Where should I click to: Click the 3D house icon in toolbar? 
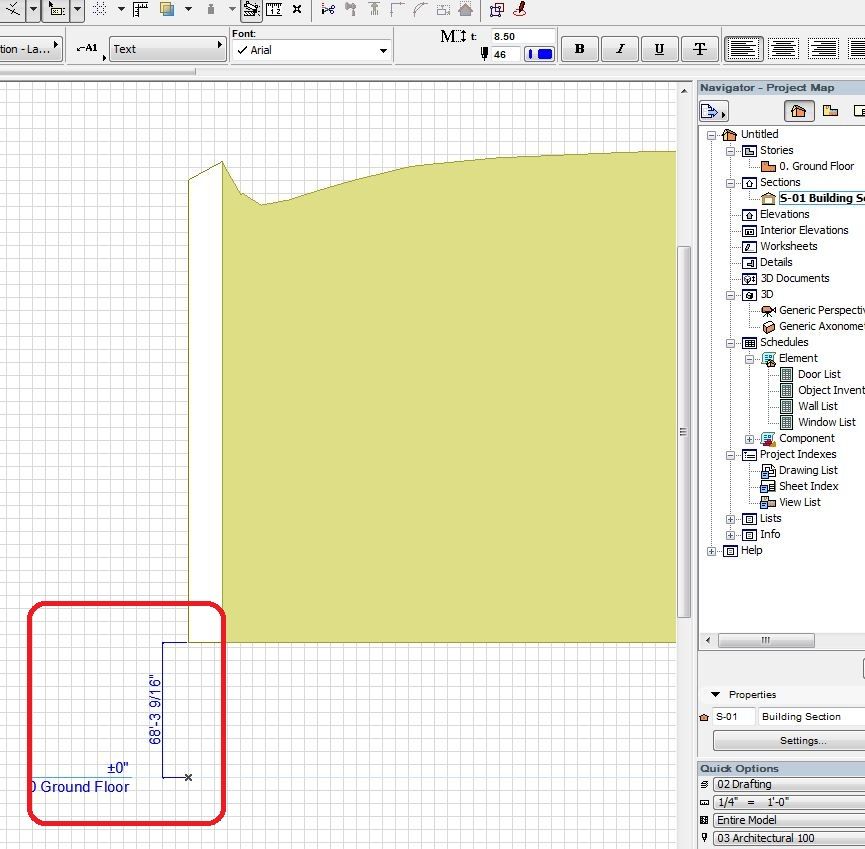point(465,10)
